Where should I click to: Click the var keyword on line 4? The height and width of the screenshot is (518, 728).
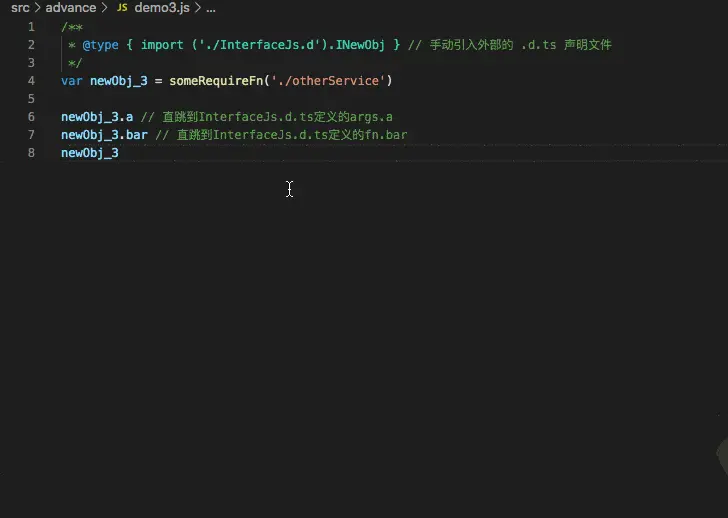click(x=72, y=81)
